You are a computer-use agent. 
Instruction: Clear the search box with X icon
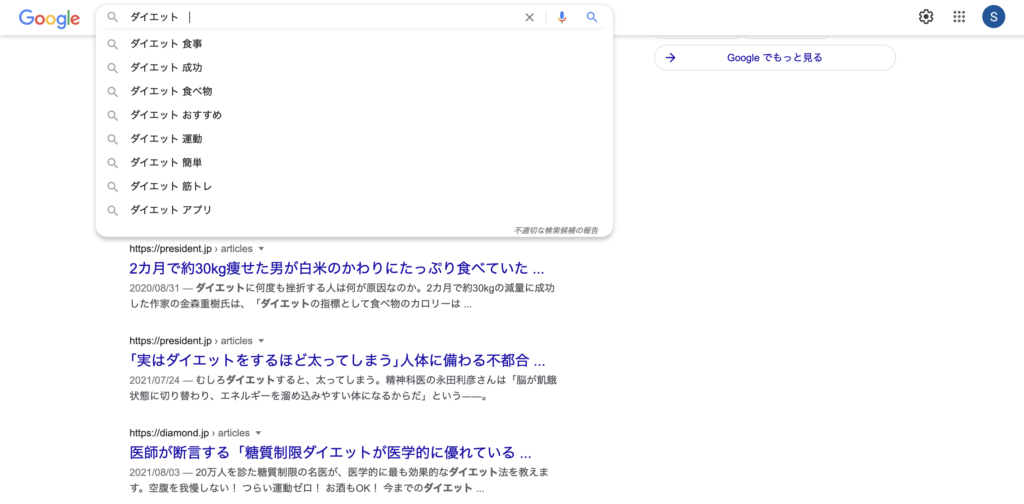click(530, 17)
